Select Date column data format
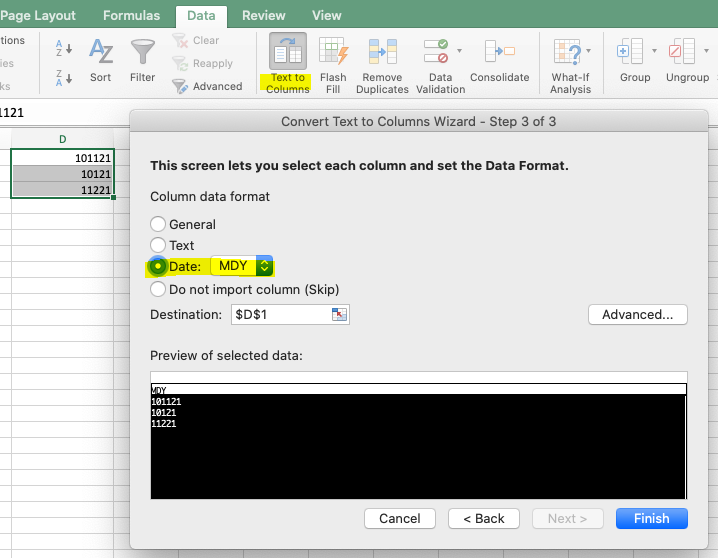This screenshot has width=718, height=558. 158,266
